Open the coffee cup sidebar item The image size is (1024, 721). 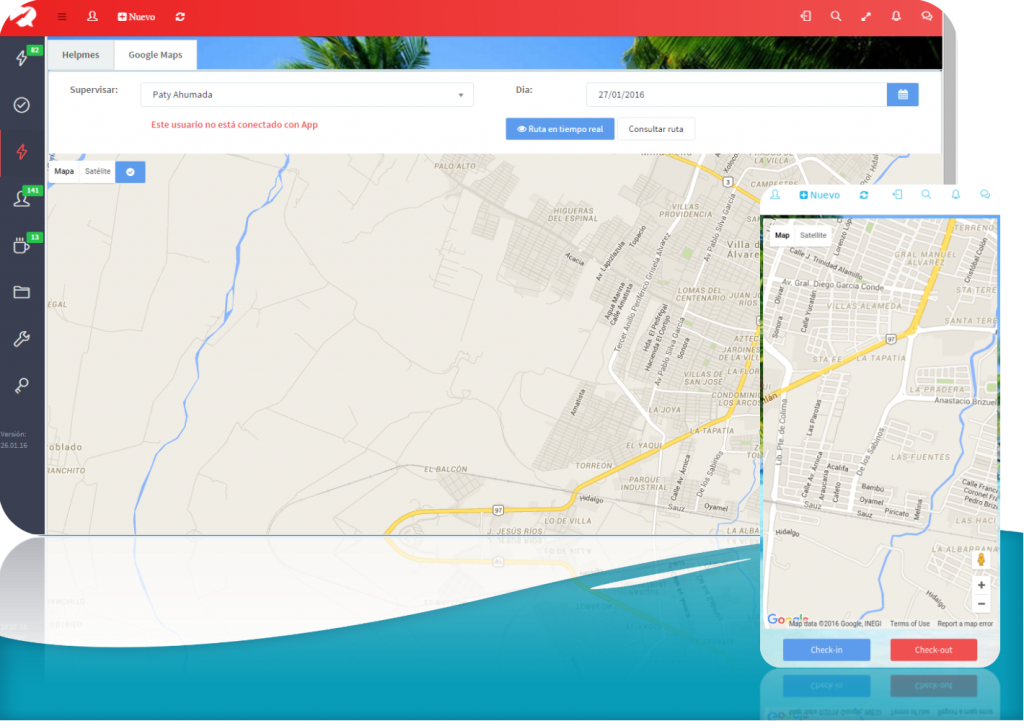tap(22, 246)
